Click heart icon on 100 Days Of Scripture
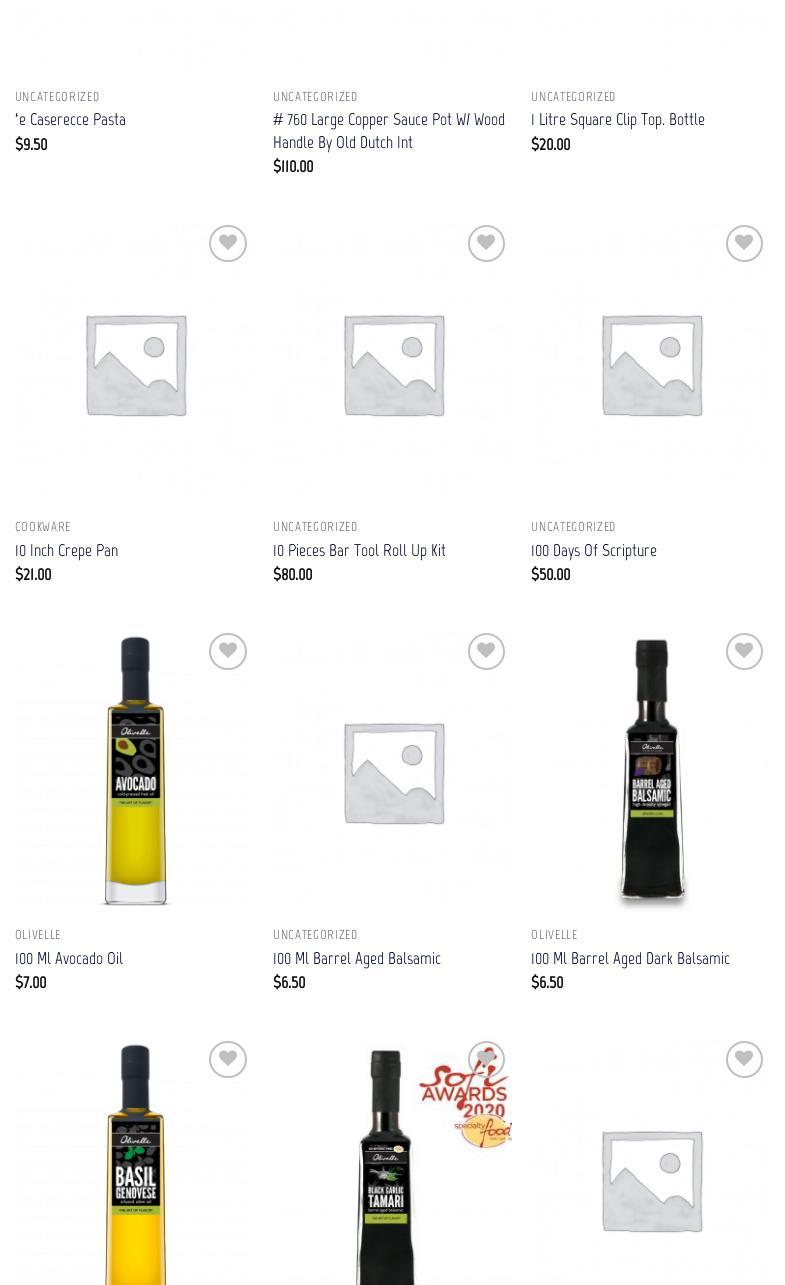Screen dimensions: 785x1285 pos(744,243)
